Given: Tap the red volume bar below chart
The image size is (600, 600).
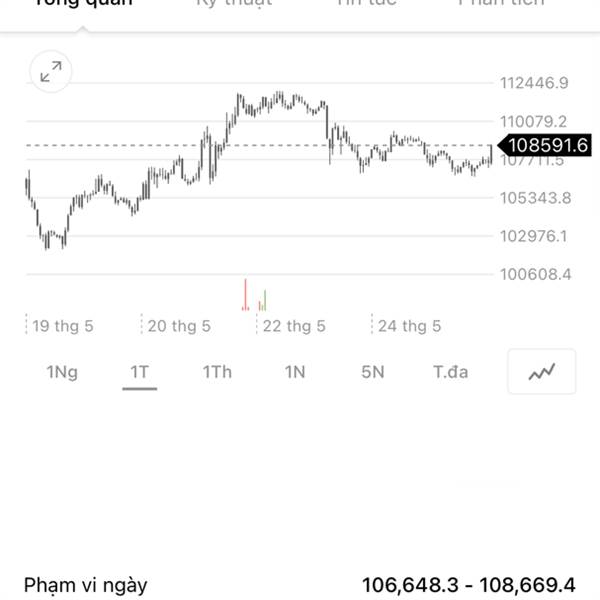Looking at the screenshot, I should pyautogui.click(x=245, y=295).
